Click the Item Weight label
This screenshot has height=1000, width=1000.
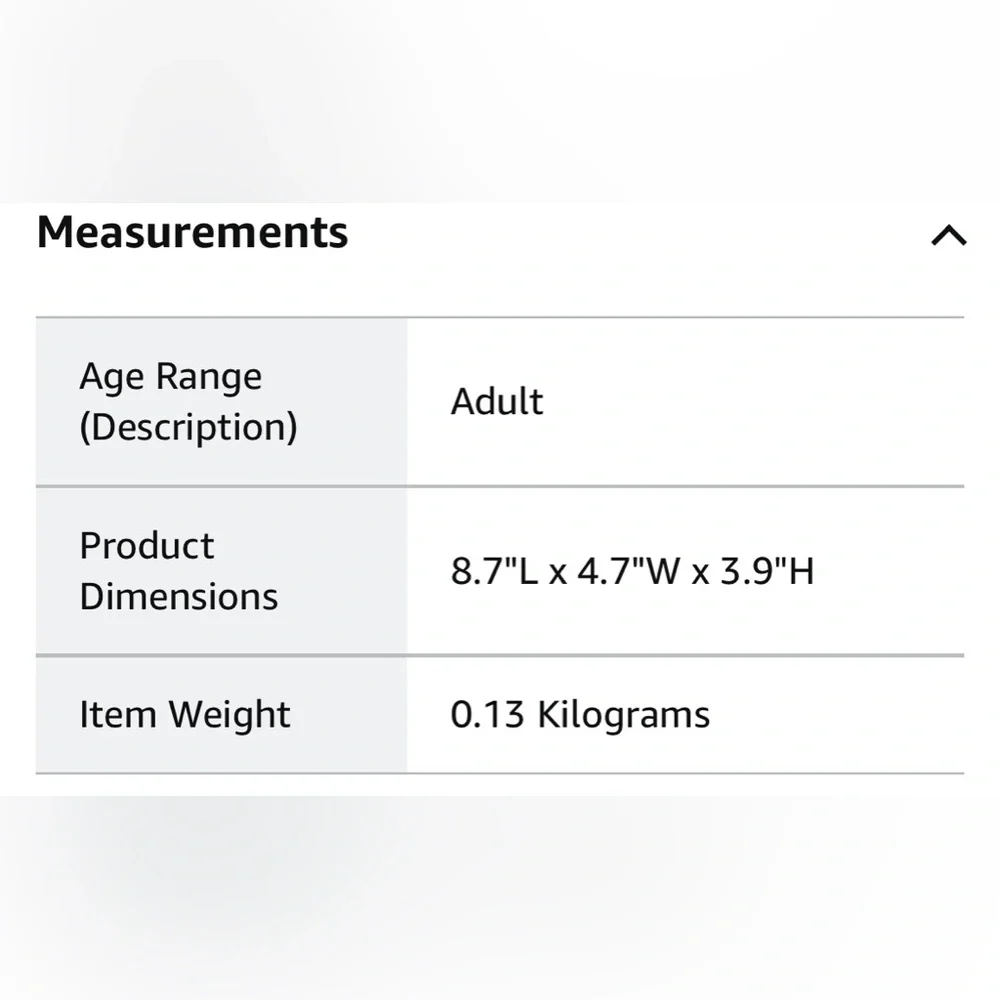pyautogui.click(x=184, y=714)
